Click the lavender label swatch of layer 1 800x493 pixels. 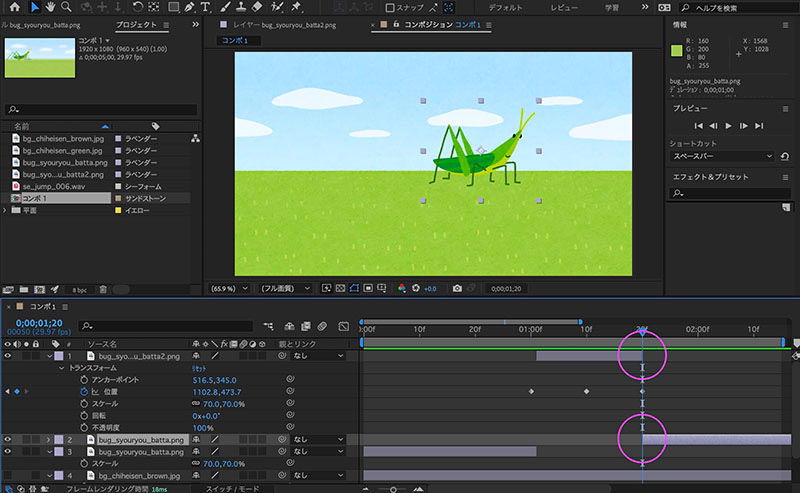point(57,356)
